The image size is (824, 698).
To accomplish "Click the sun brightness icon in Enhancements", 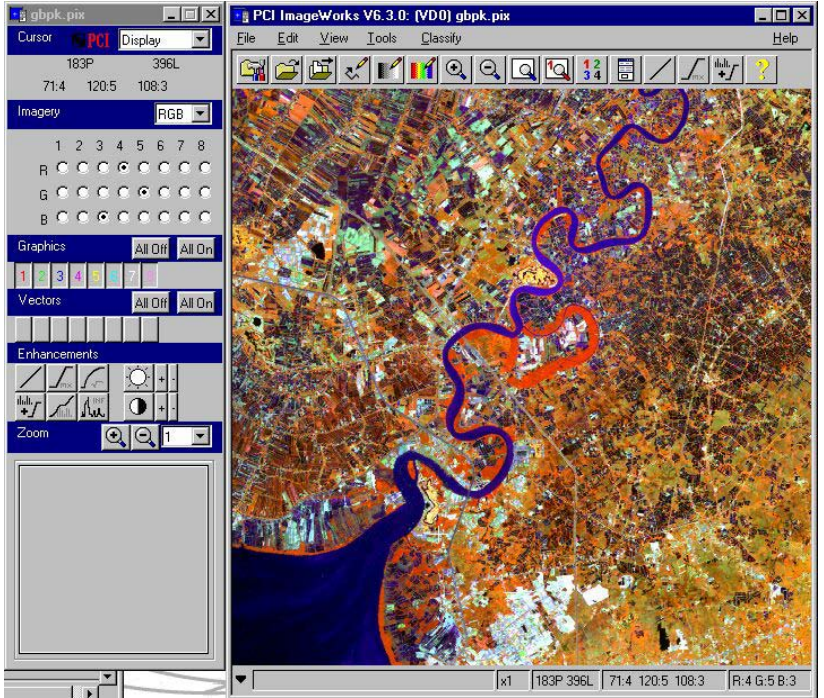I will point(138,378).
